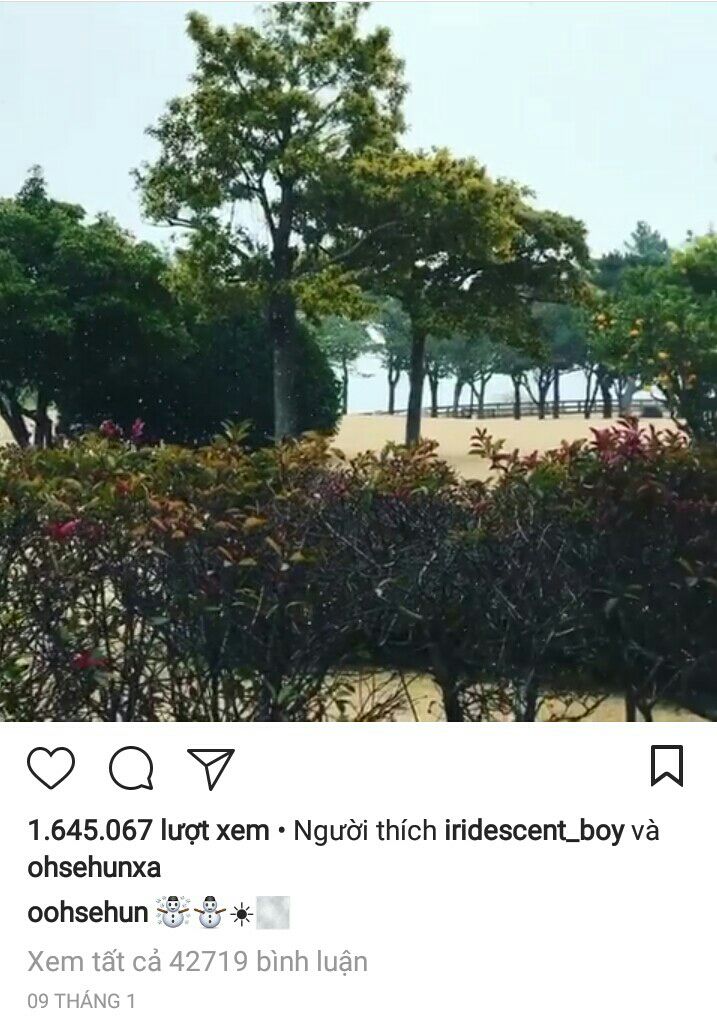Open the 1.645.067 lượt xem view count
Screen dimensions: 717x1024
(x=148, y=831)
